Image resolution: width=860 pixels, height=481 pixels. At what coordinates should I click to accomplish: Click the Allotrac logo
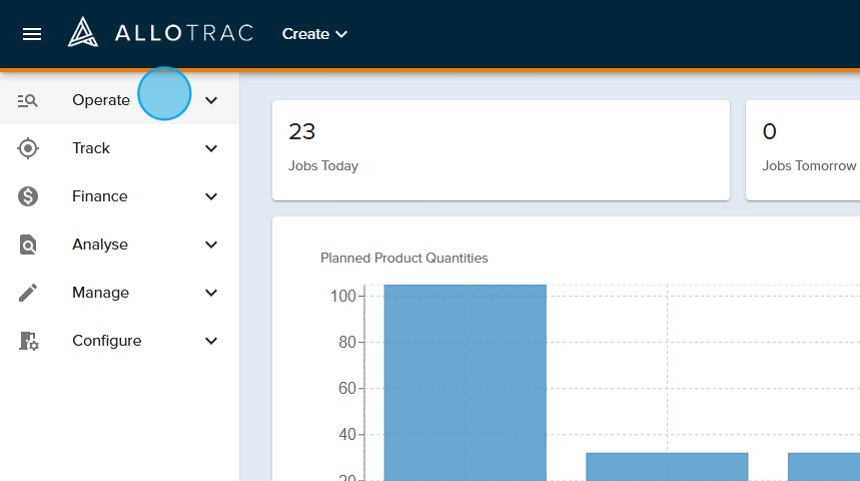click(x=160, y=33)
